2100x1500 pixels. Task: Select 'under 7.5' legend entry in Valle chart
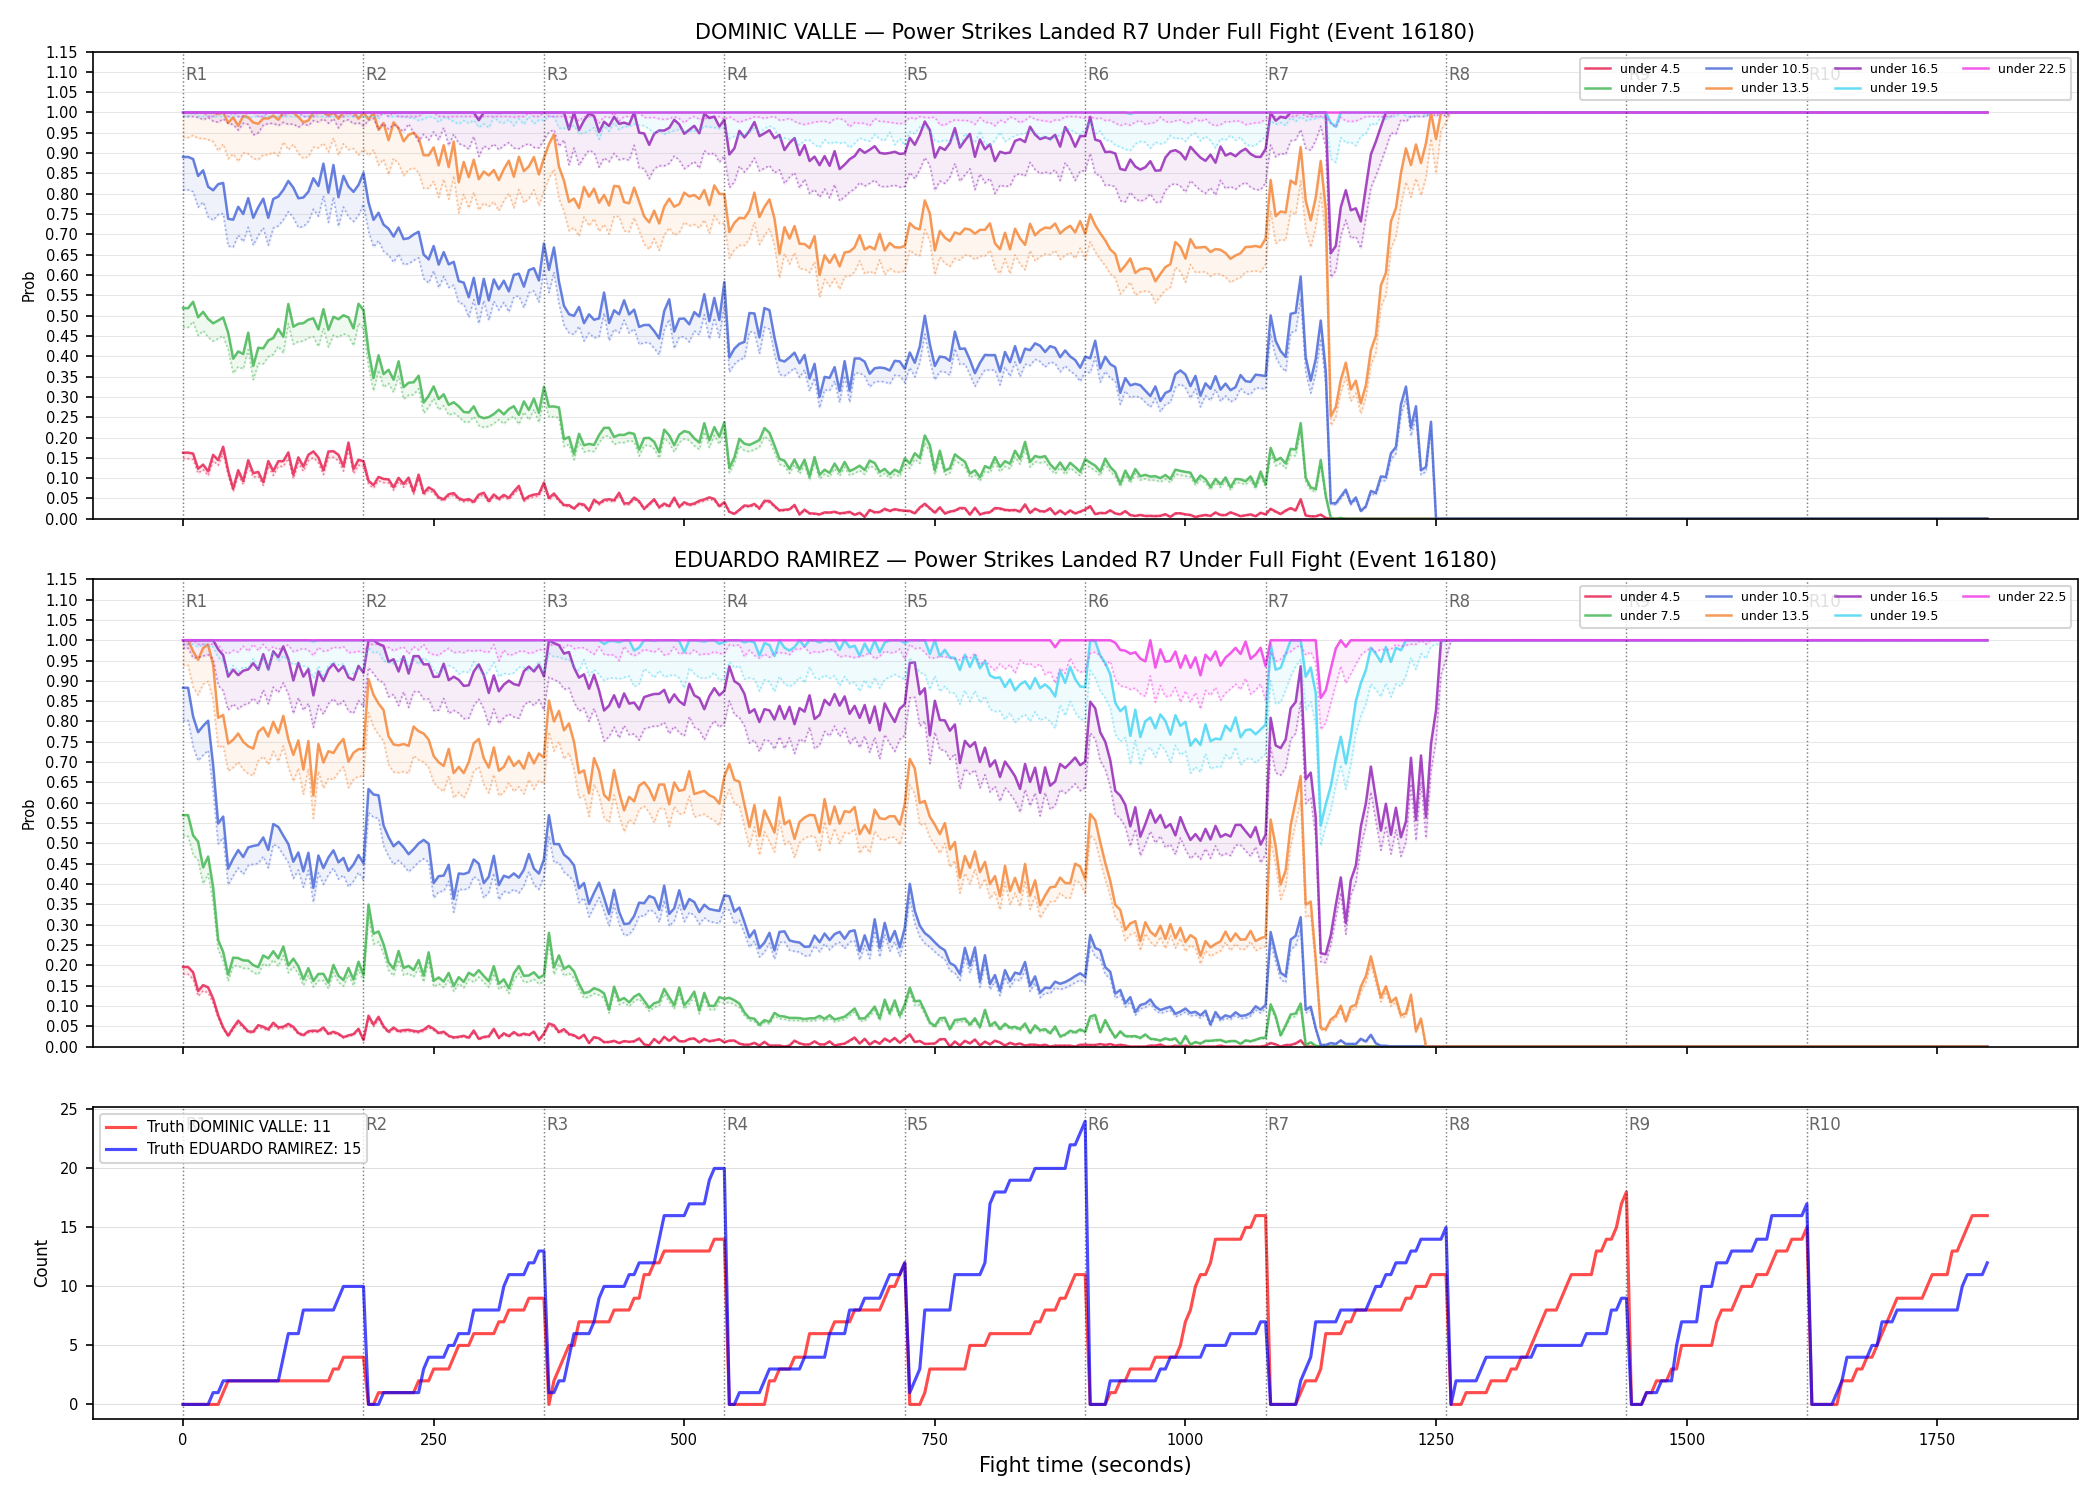[x=1632, y=88]
